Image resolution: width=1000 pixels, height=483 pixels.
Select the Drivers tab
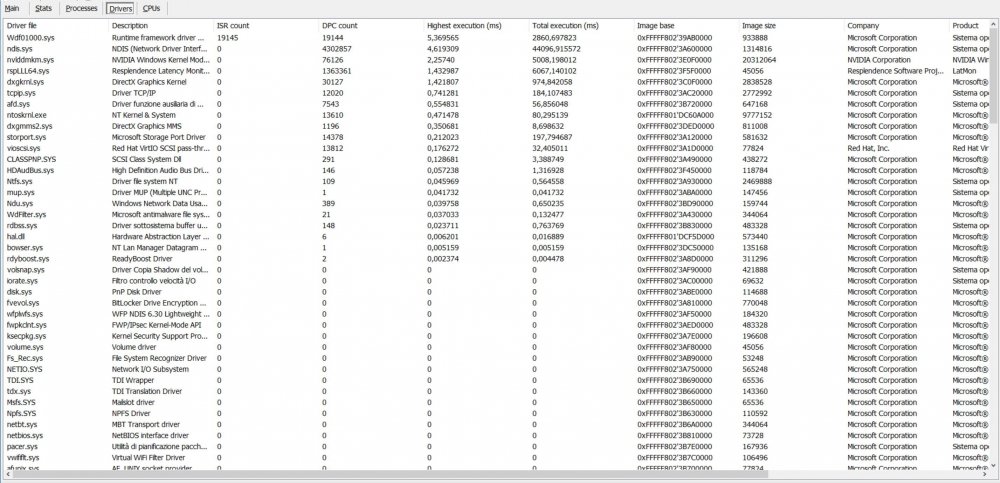coord(120,8)
